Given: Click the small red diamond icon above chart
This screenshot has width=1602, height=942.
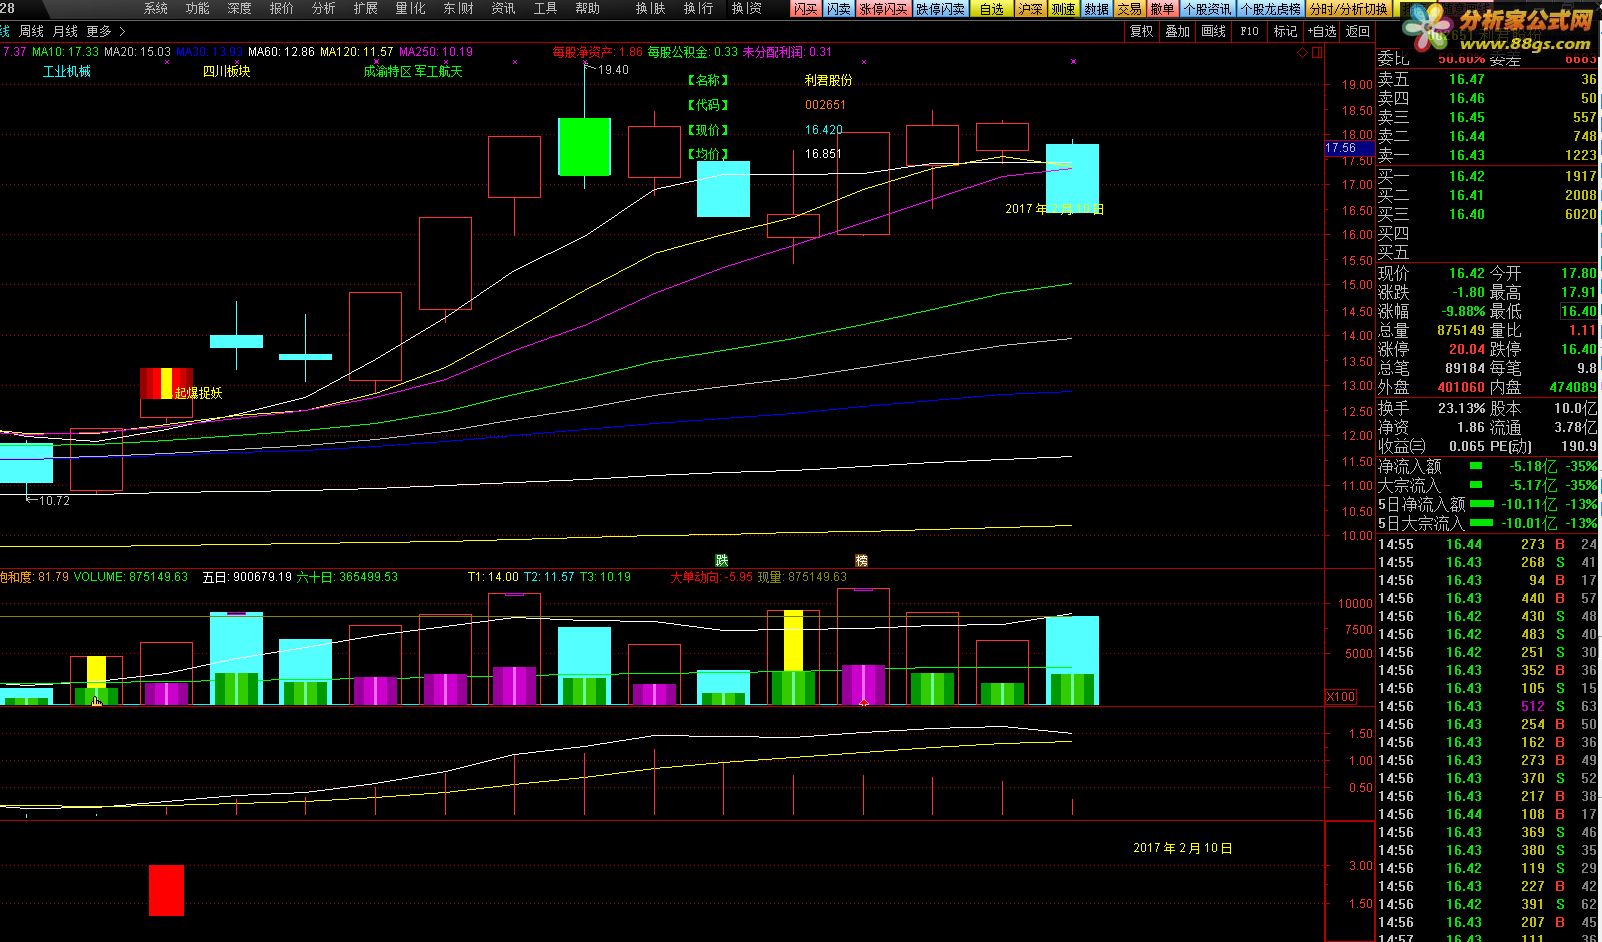Looking at the screenshot, I should tap(1303, 52).
